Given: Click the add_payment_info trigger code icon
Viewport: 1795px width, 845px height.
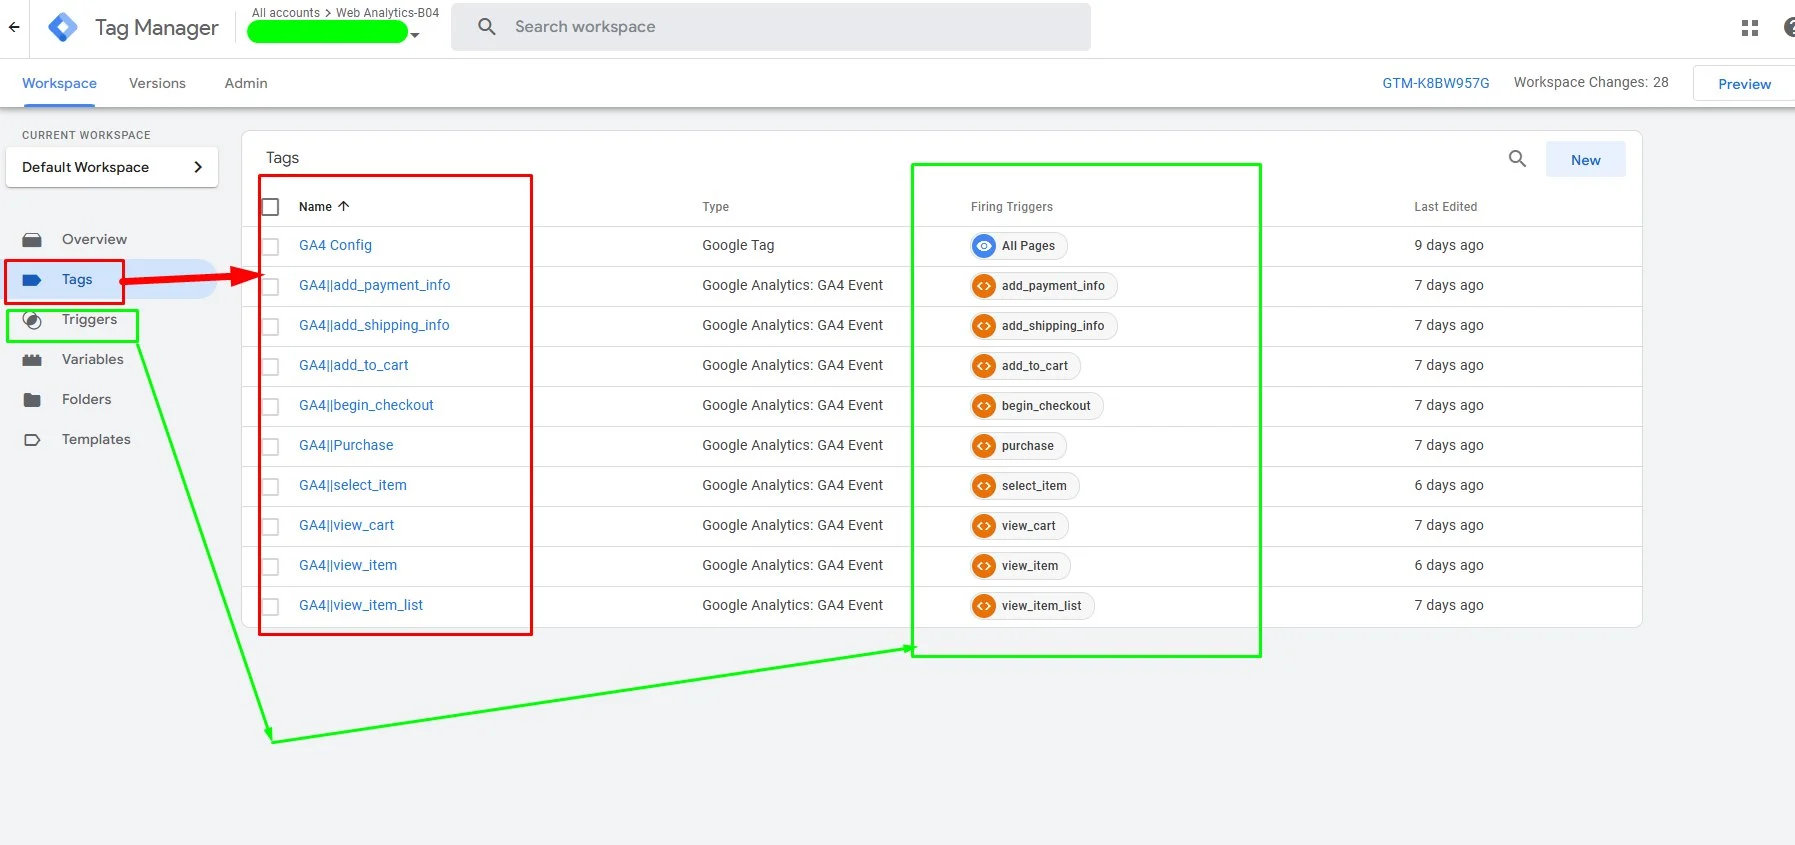Looking at the screenshot, I should click(x=984, y=286).
